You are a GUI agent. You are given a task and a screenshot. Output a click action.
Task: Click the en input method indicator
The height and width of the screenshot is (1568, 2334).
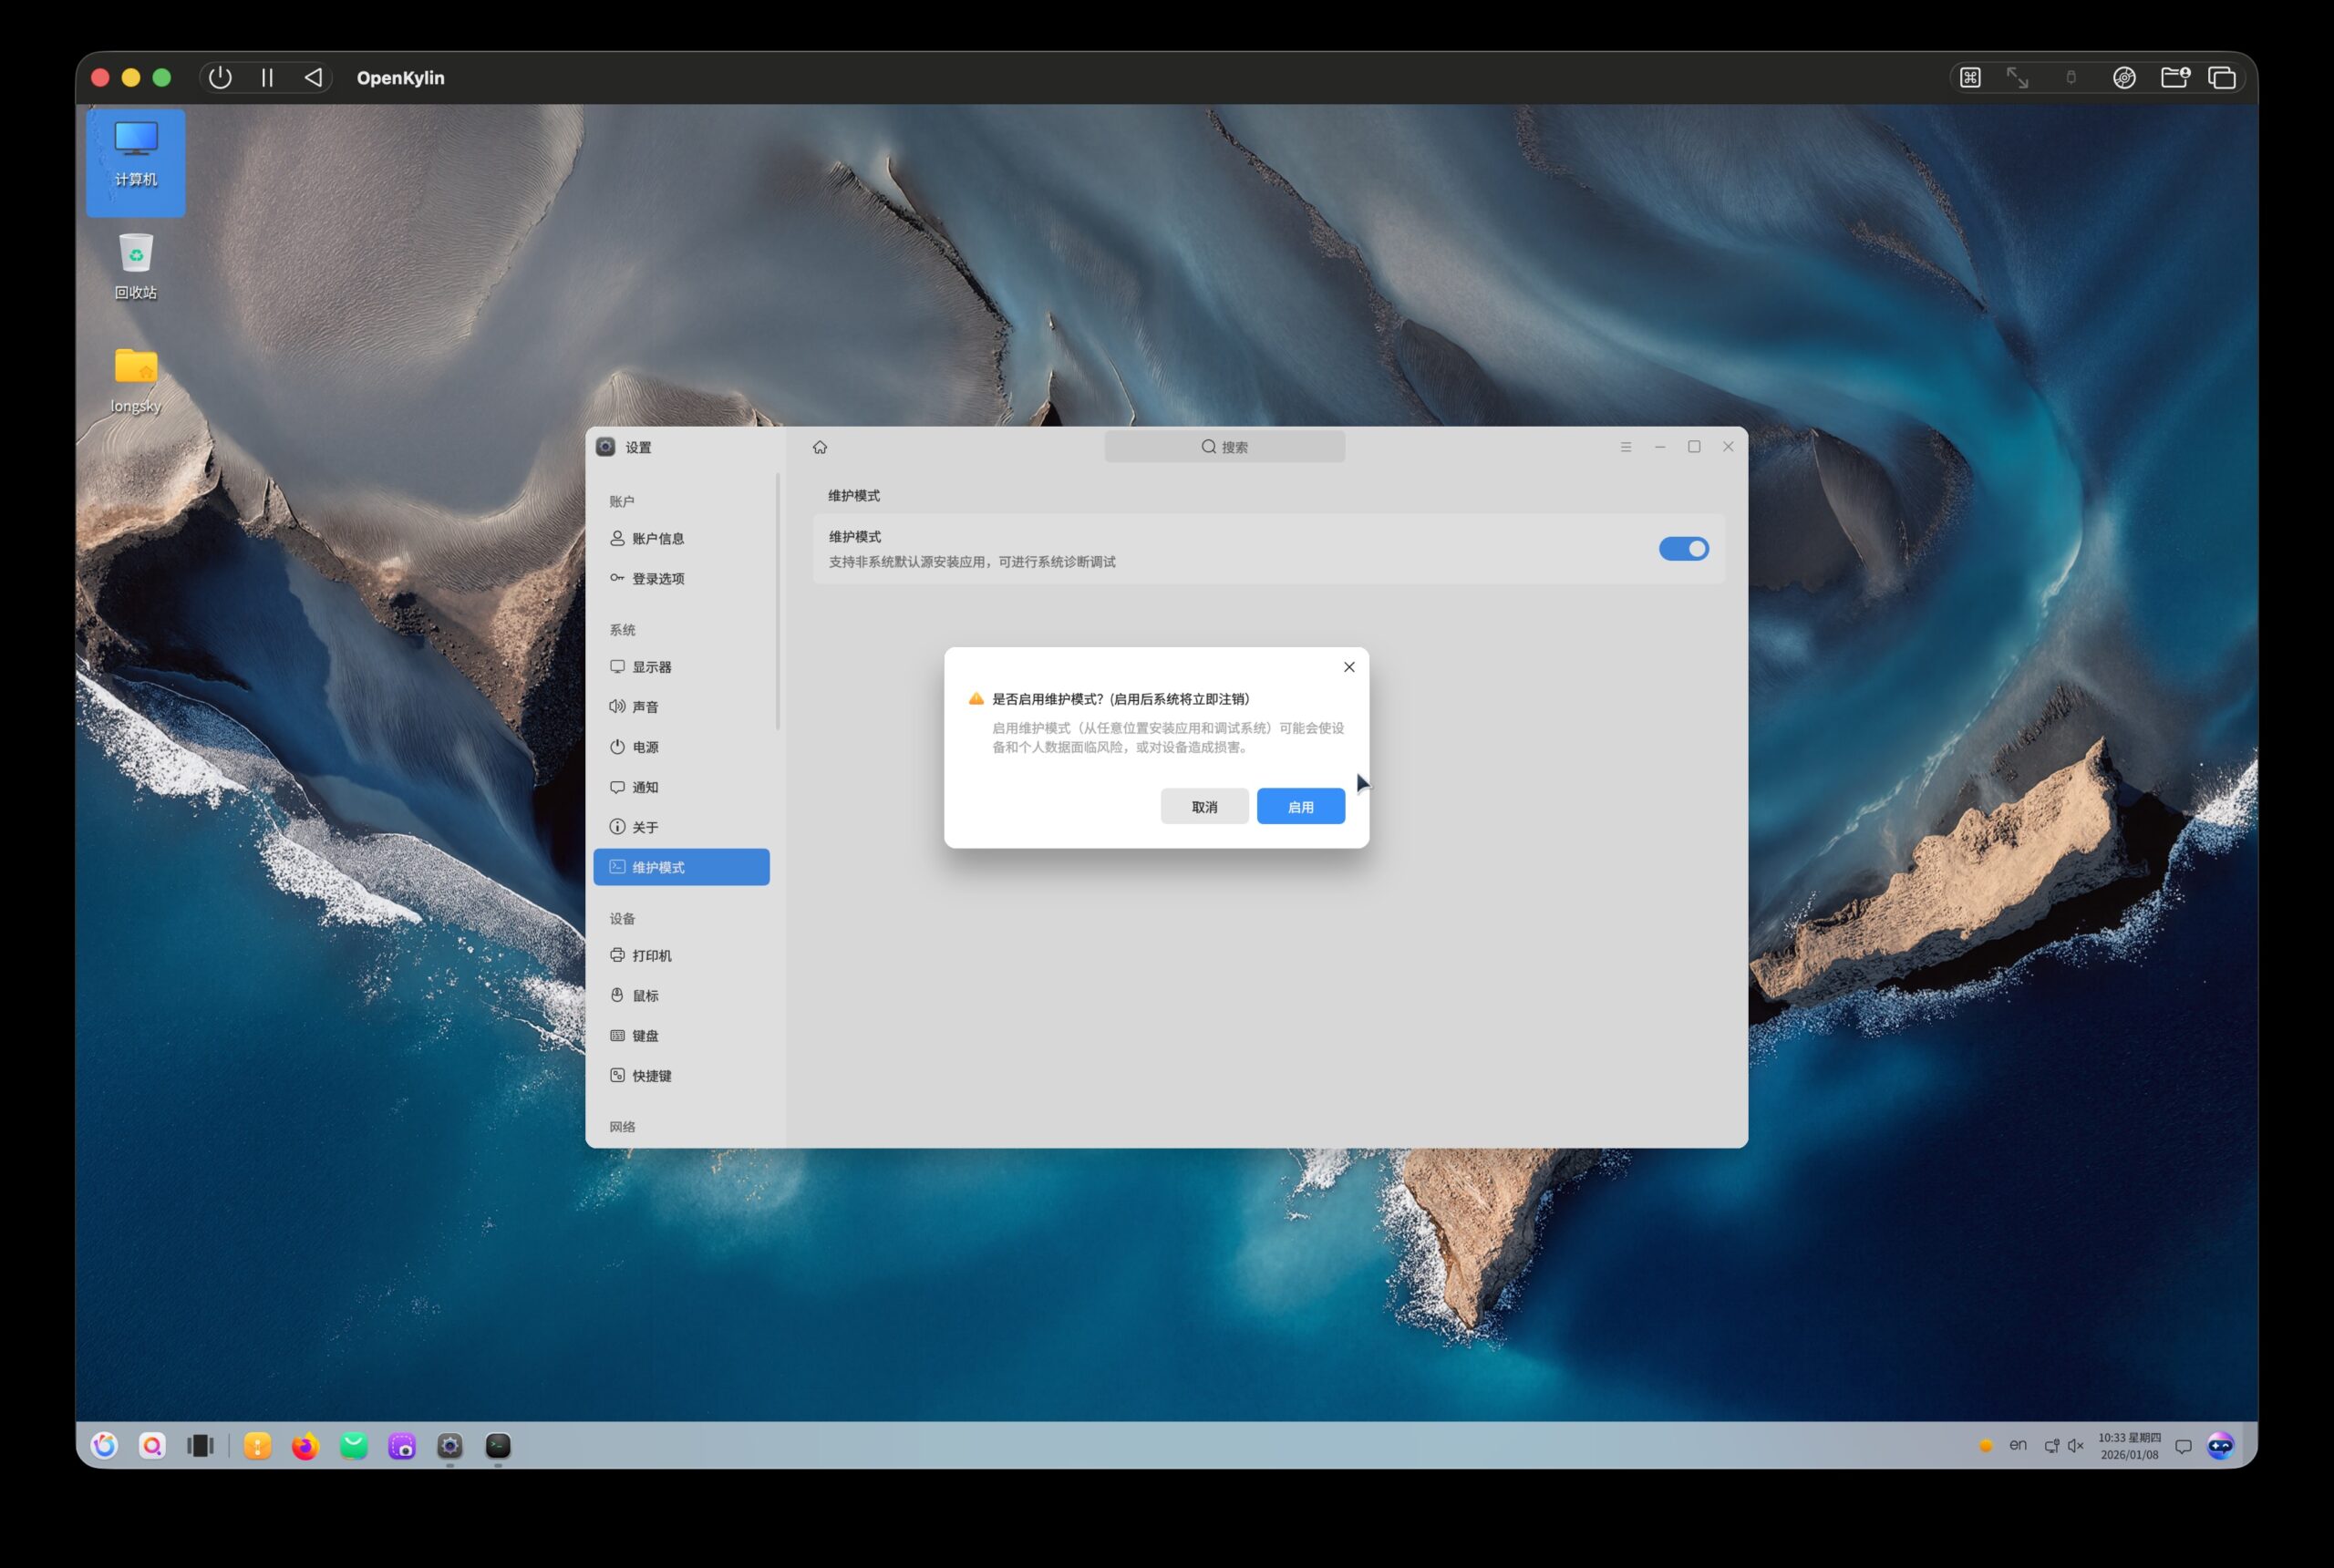coord(2017,1445)
